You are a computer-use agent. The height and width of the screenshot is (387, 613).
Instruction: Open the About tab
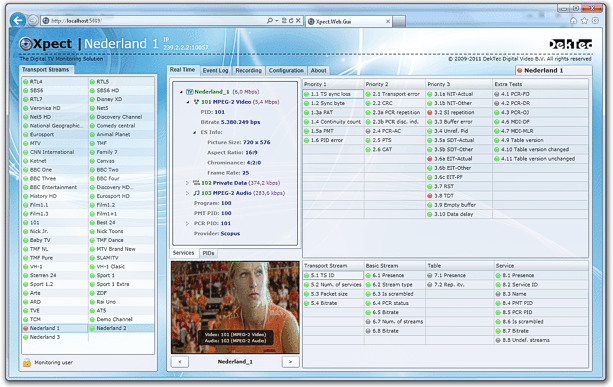(x=319, y=71)
